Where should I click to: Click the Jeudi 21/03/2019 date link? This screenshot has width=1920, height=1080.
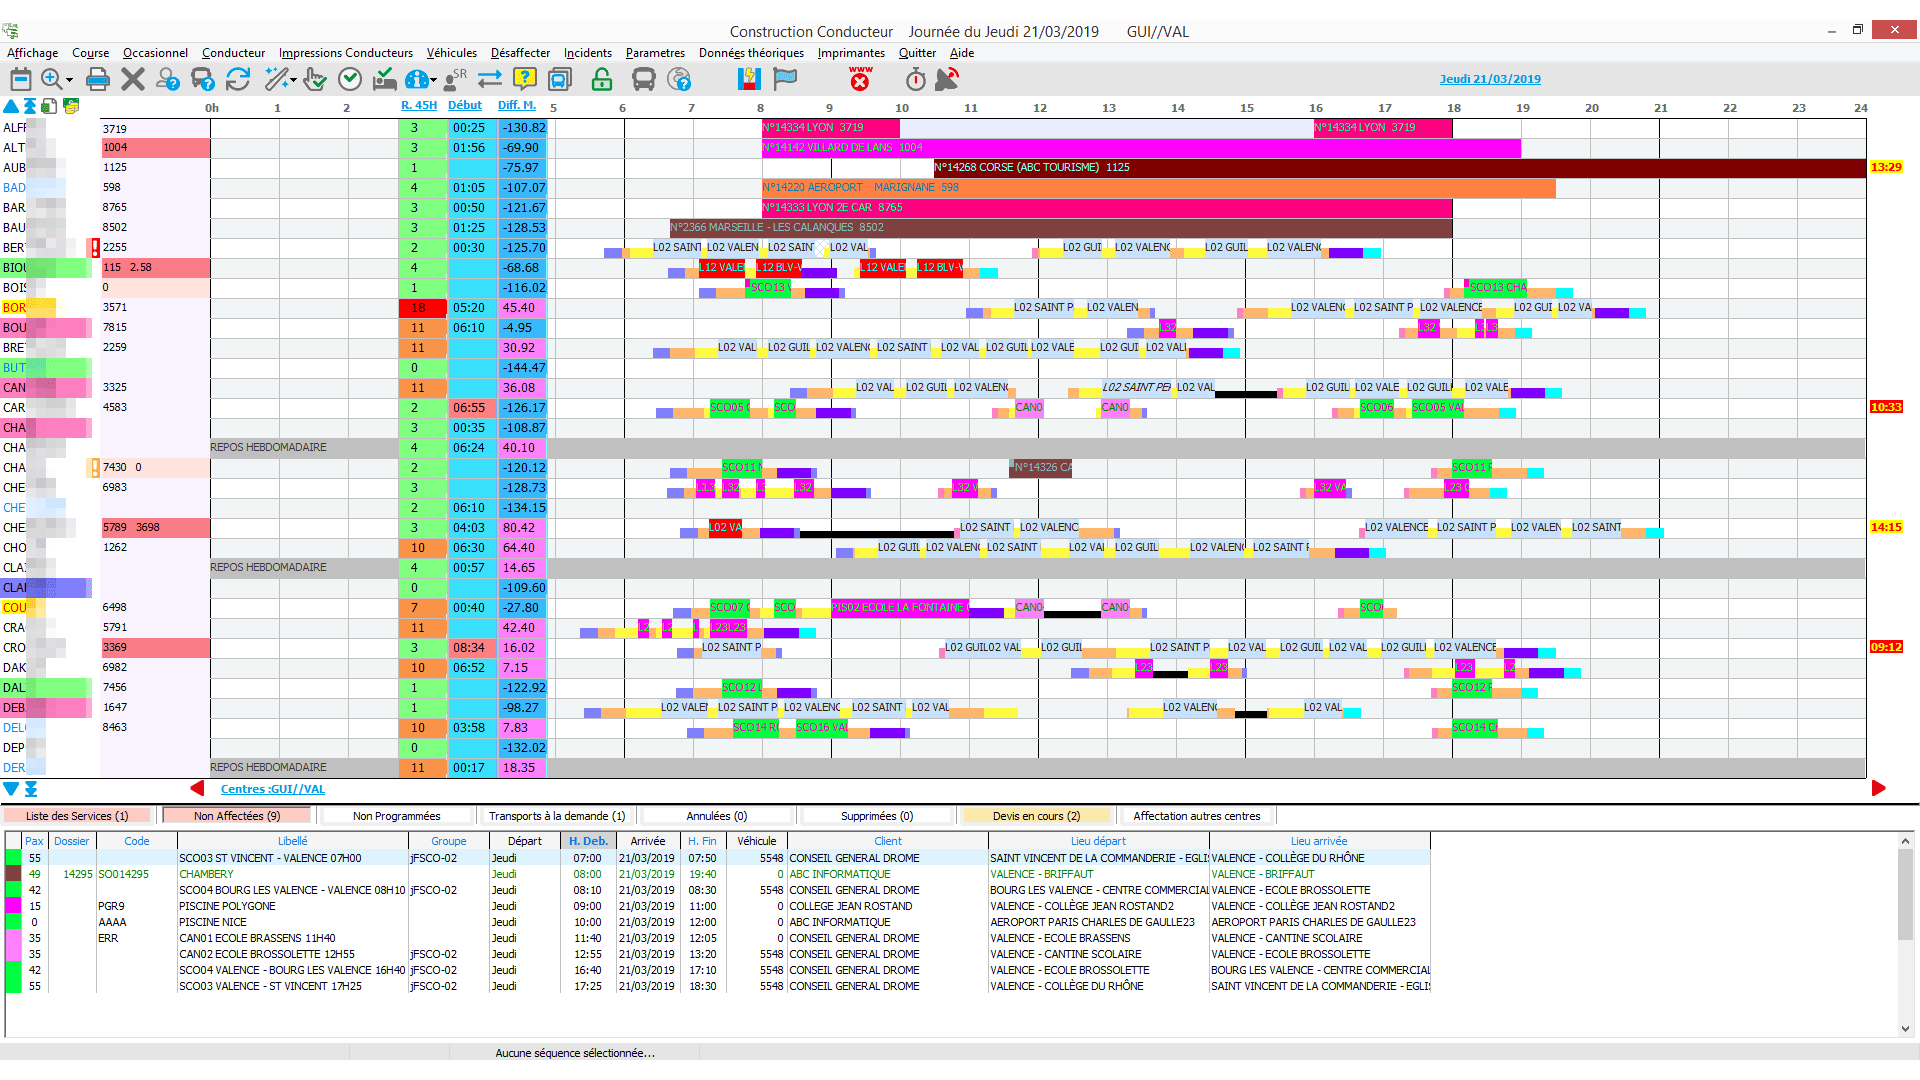tap(1489, 79)
